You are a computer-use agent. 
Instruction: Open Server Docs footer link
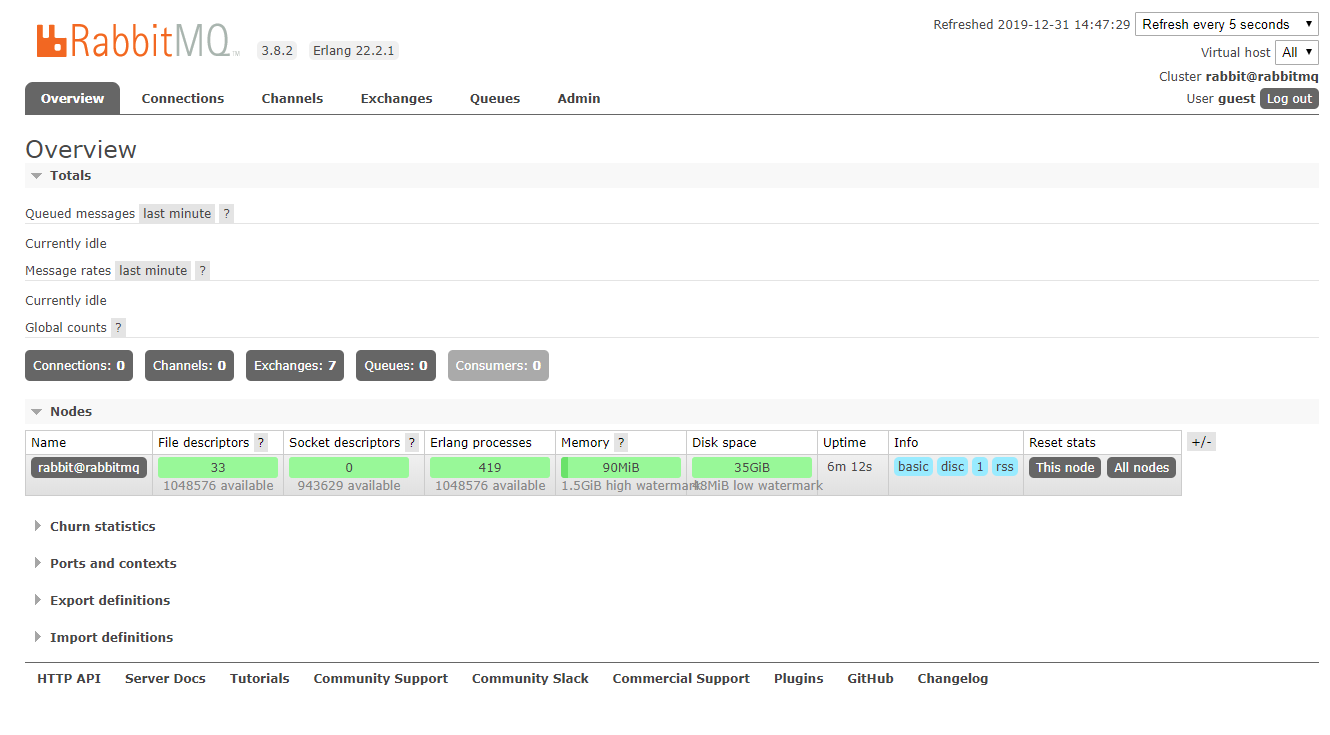(165, 678)
